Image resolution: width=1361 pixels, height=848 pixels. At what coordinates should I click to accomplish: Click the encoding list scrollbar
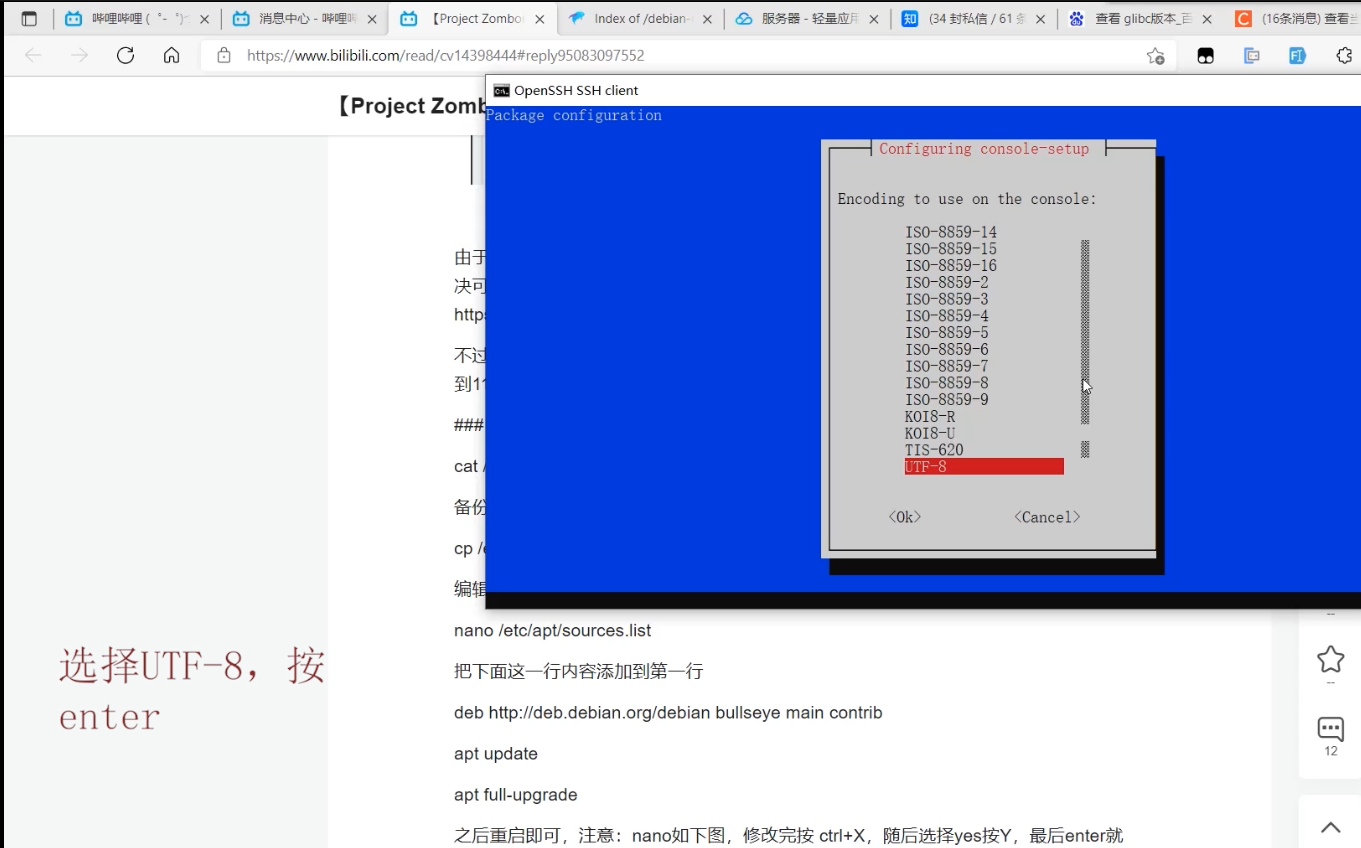(x=1085, y=348)
